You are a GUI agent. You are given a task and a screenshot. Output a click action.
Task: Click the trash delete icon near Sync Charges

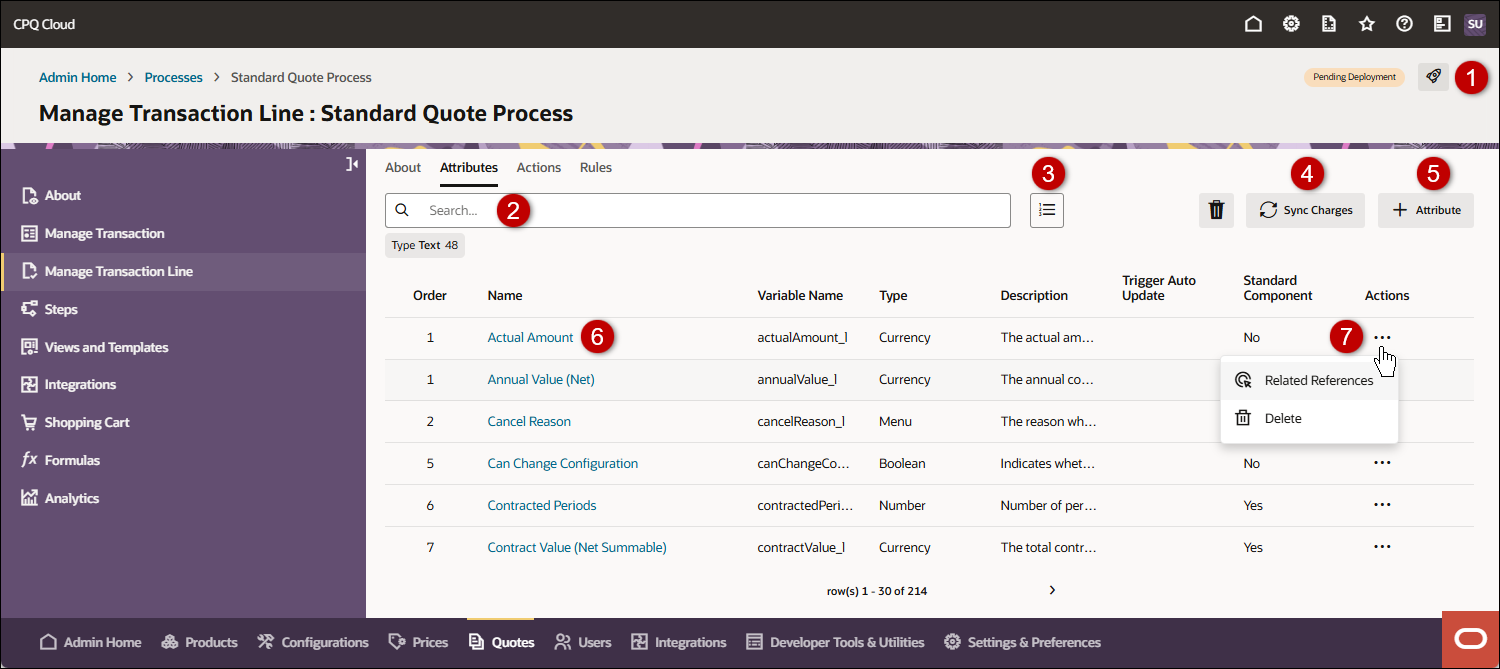click(x=1216, y=210)
